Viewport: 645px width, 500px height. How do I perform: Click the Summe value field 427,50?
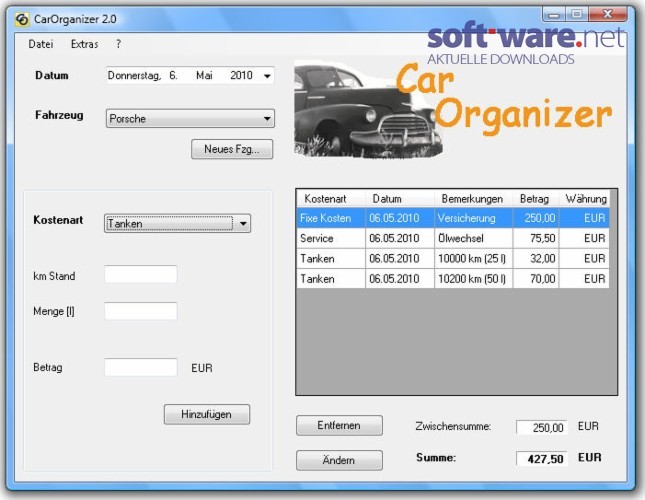(542, 458)
